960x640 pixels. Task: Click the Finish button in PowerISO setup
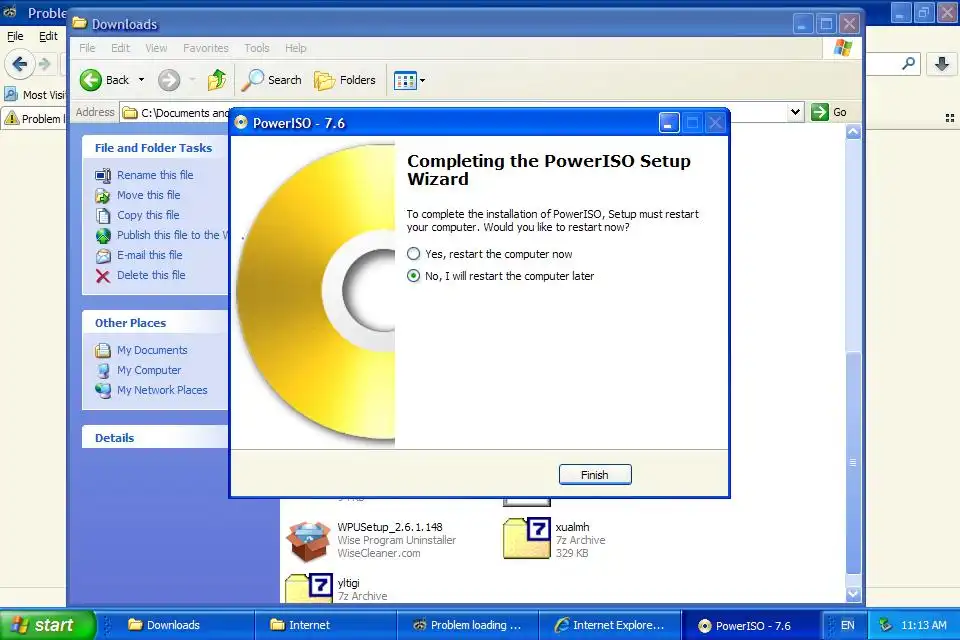pos(594,475)
